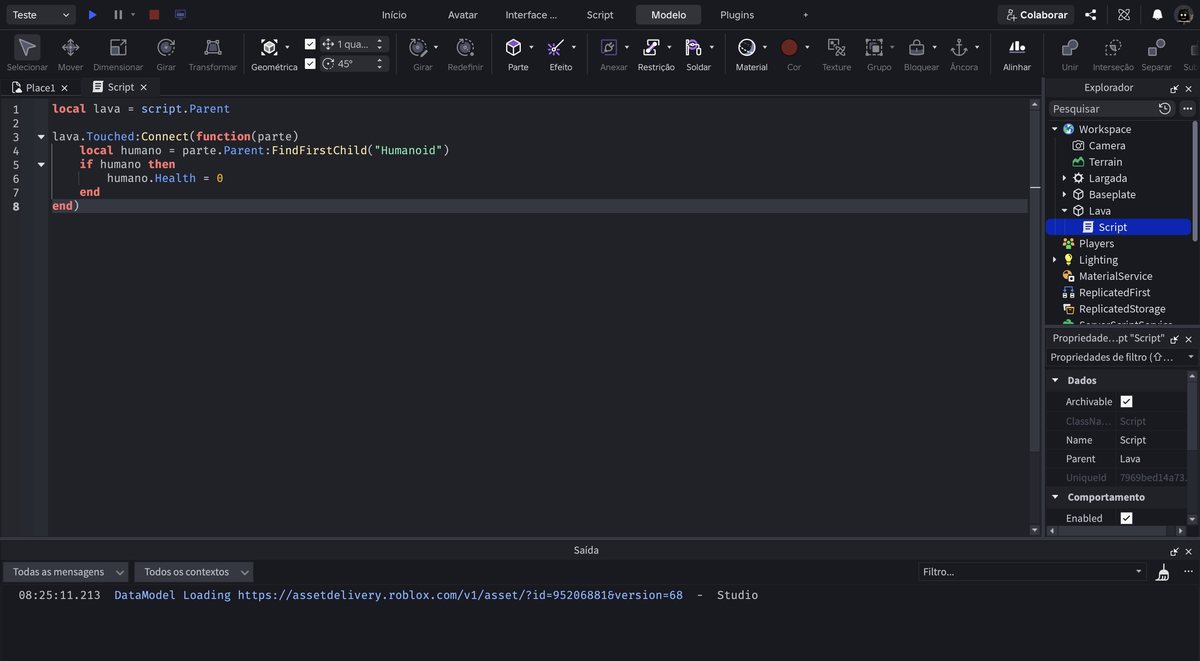Image resolution: width=1200 pixels, height=661 pixels.
Task: Increase the 45° rotation snap stepper
Action: click(379, 60)
